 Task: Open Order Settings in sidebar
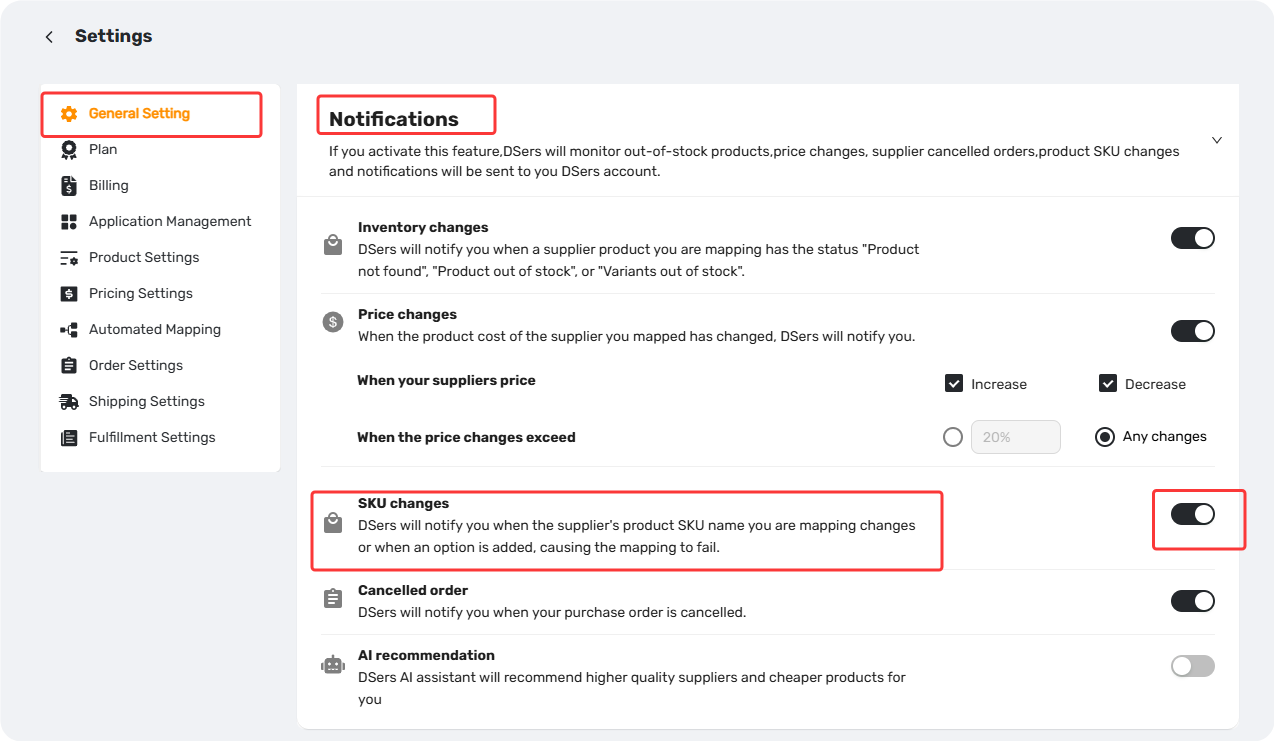pyautogui.click(x=136, y=365)
